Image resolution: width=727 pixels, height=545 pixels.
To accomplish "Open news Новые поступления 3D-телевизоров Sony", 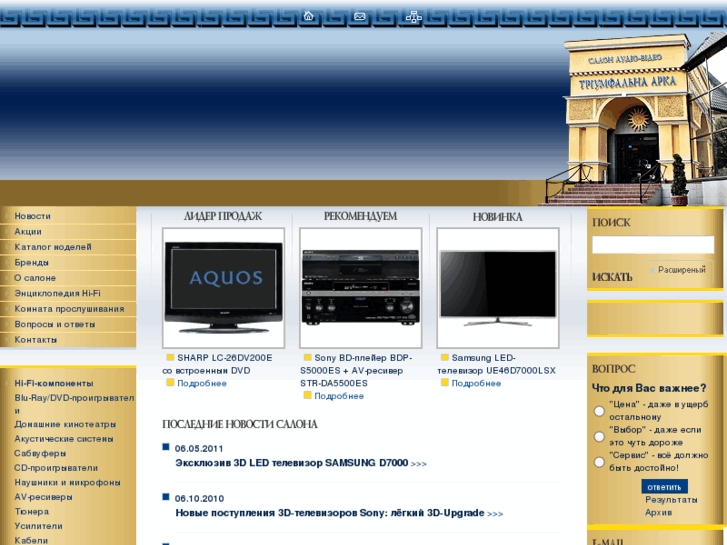I will click(x=330, y=513).
